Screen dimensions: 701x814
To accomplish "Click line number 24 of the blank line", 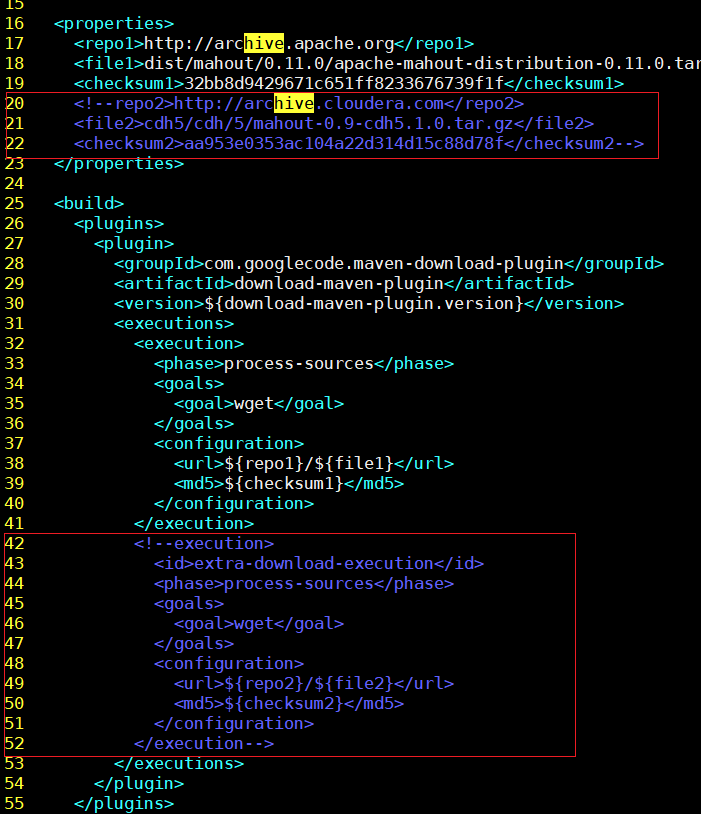I will tap(14, 184).
